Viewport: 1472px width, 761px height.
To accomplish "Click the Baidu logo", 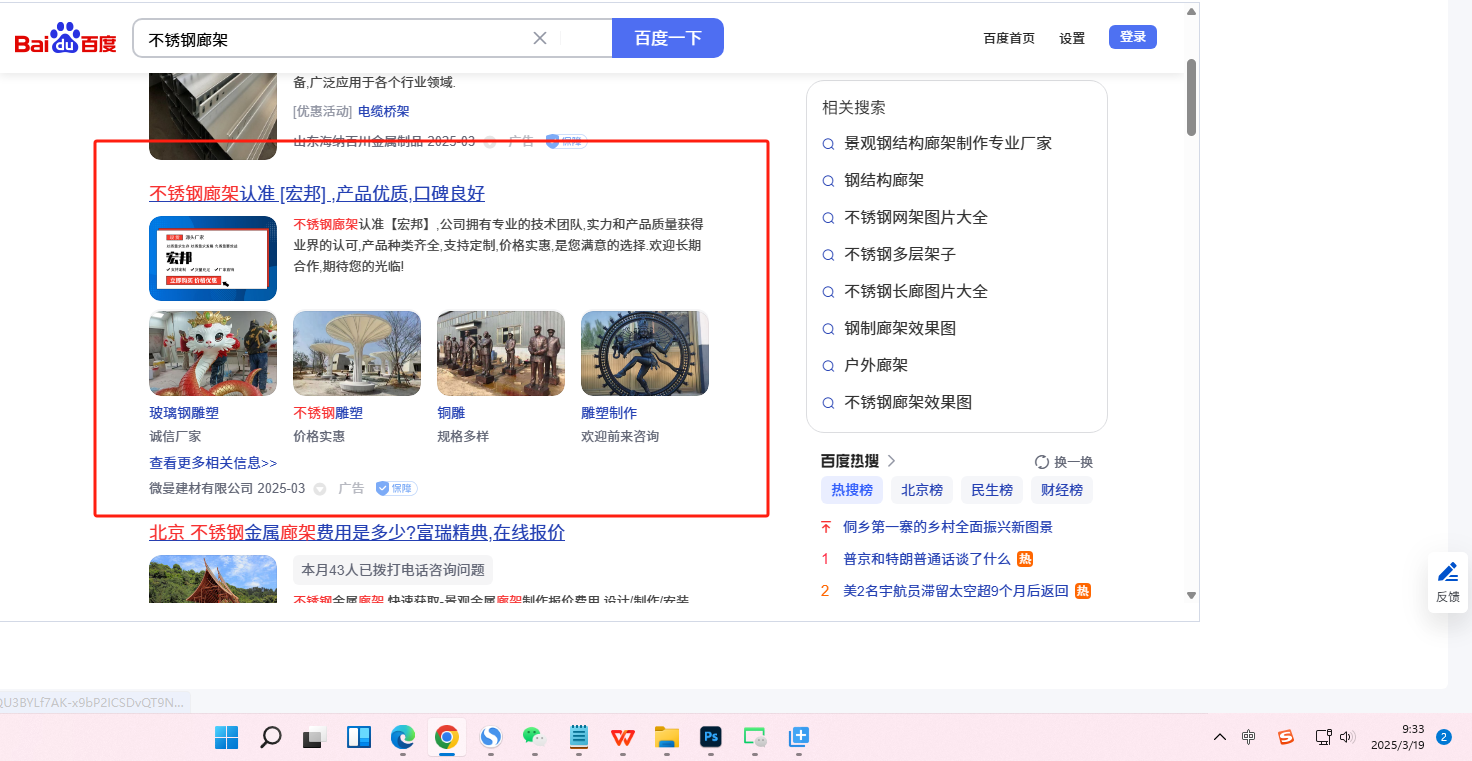I will click(65, 39).
